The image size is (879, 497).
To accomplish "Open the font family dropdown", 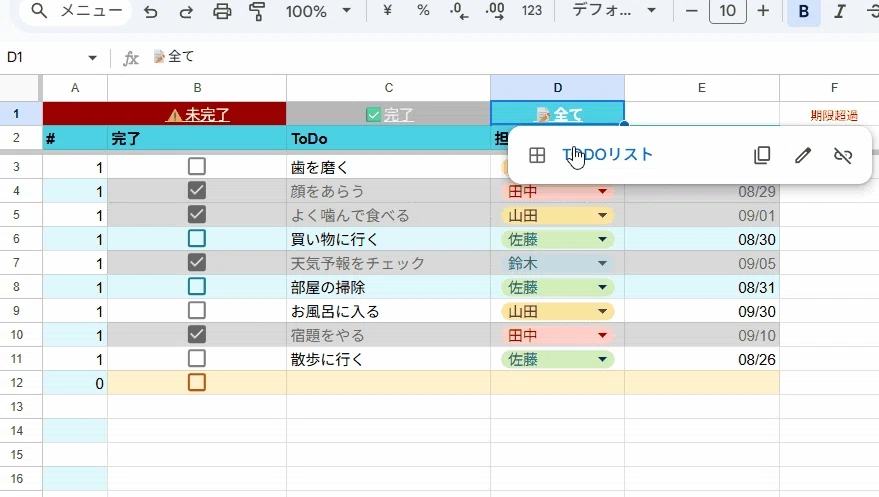I will point(614,10).
